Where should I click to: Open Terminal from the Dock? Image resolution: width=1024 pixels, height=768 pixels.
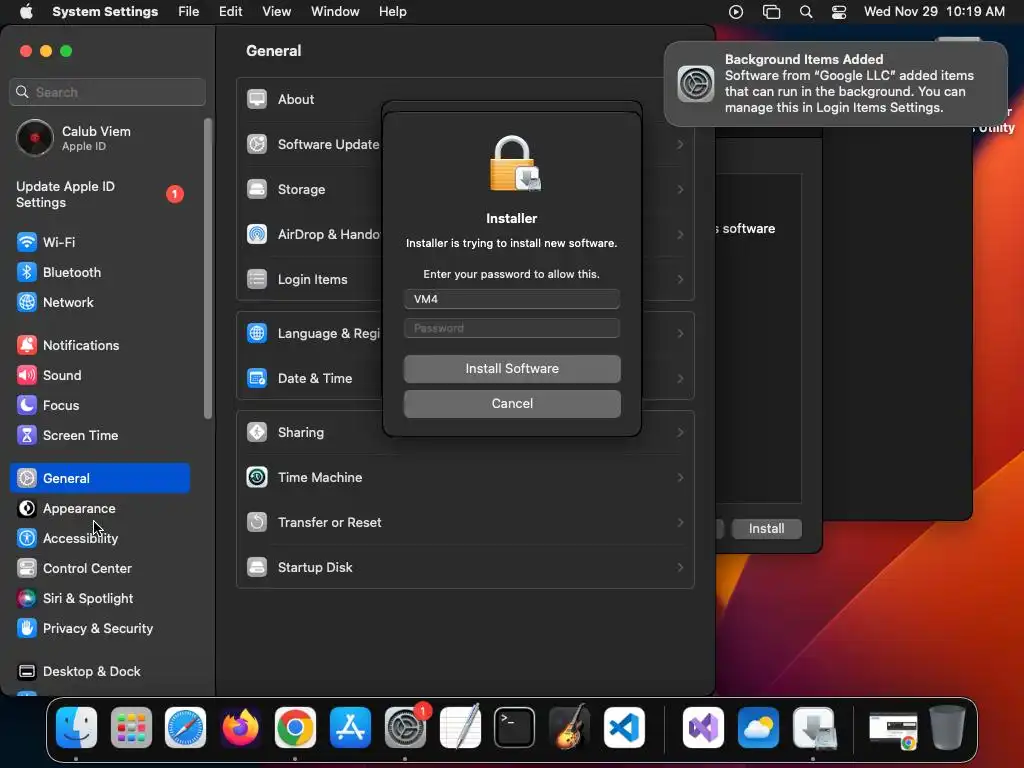click(515, 727)
